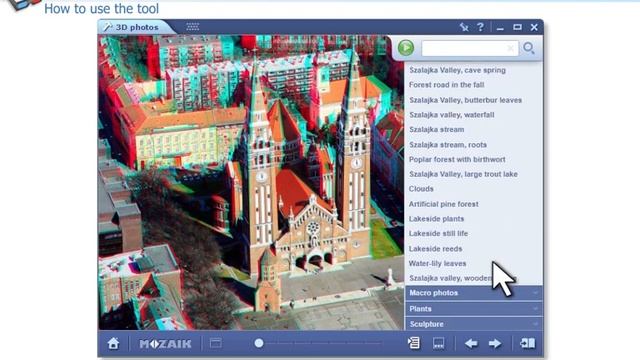Click the green play button
Viewport: 640px width, 360px height.
click(406, 48)
